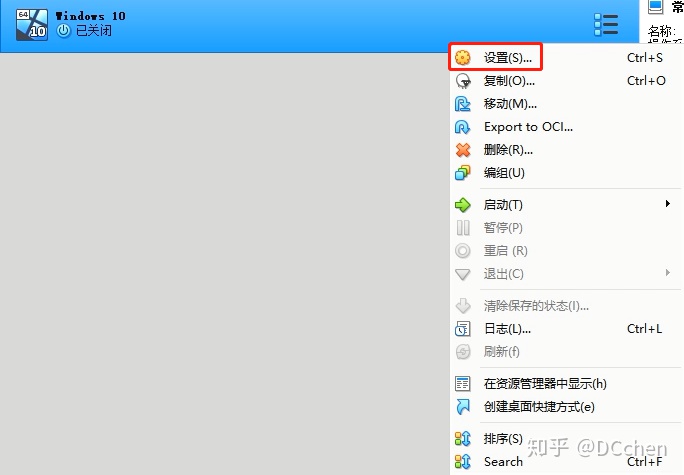The width and height of the screenshot is (684, 475).
Task: Select 在资源管理器中显示(h) entry
Action: click(545, 384)
